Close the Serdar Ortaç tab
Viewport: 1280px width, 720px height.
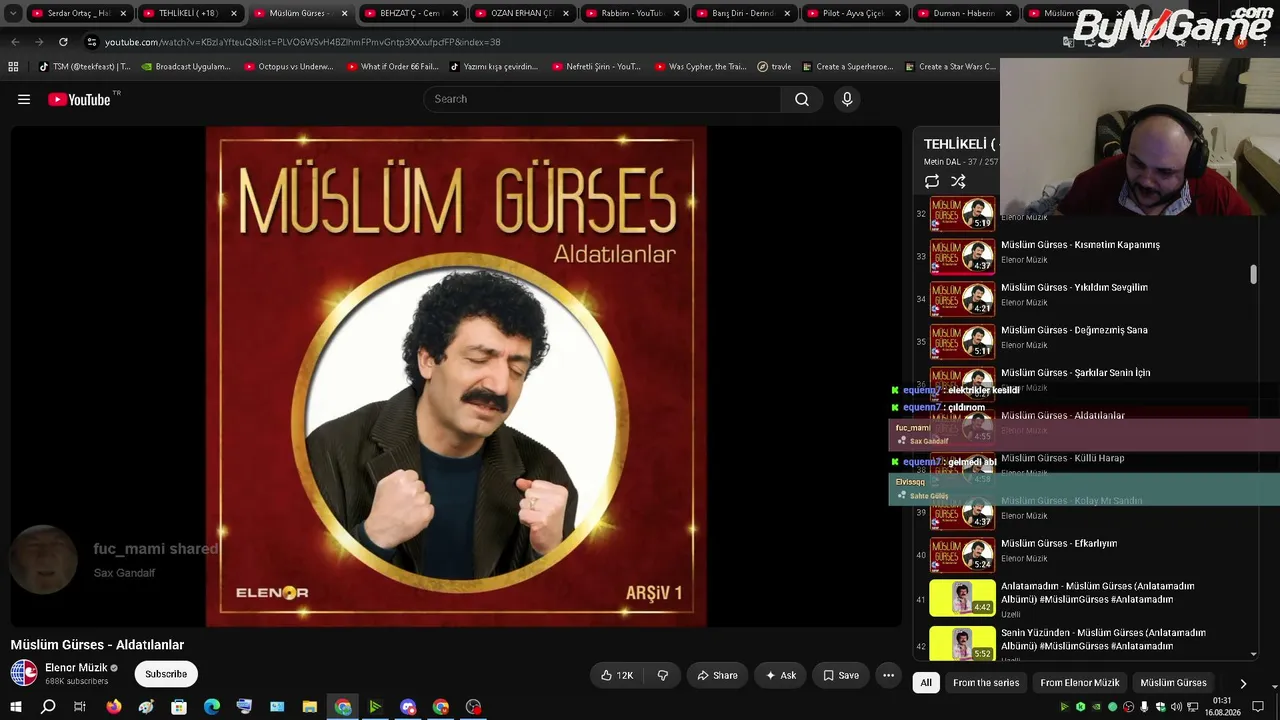(x=123, y=13)
